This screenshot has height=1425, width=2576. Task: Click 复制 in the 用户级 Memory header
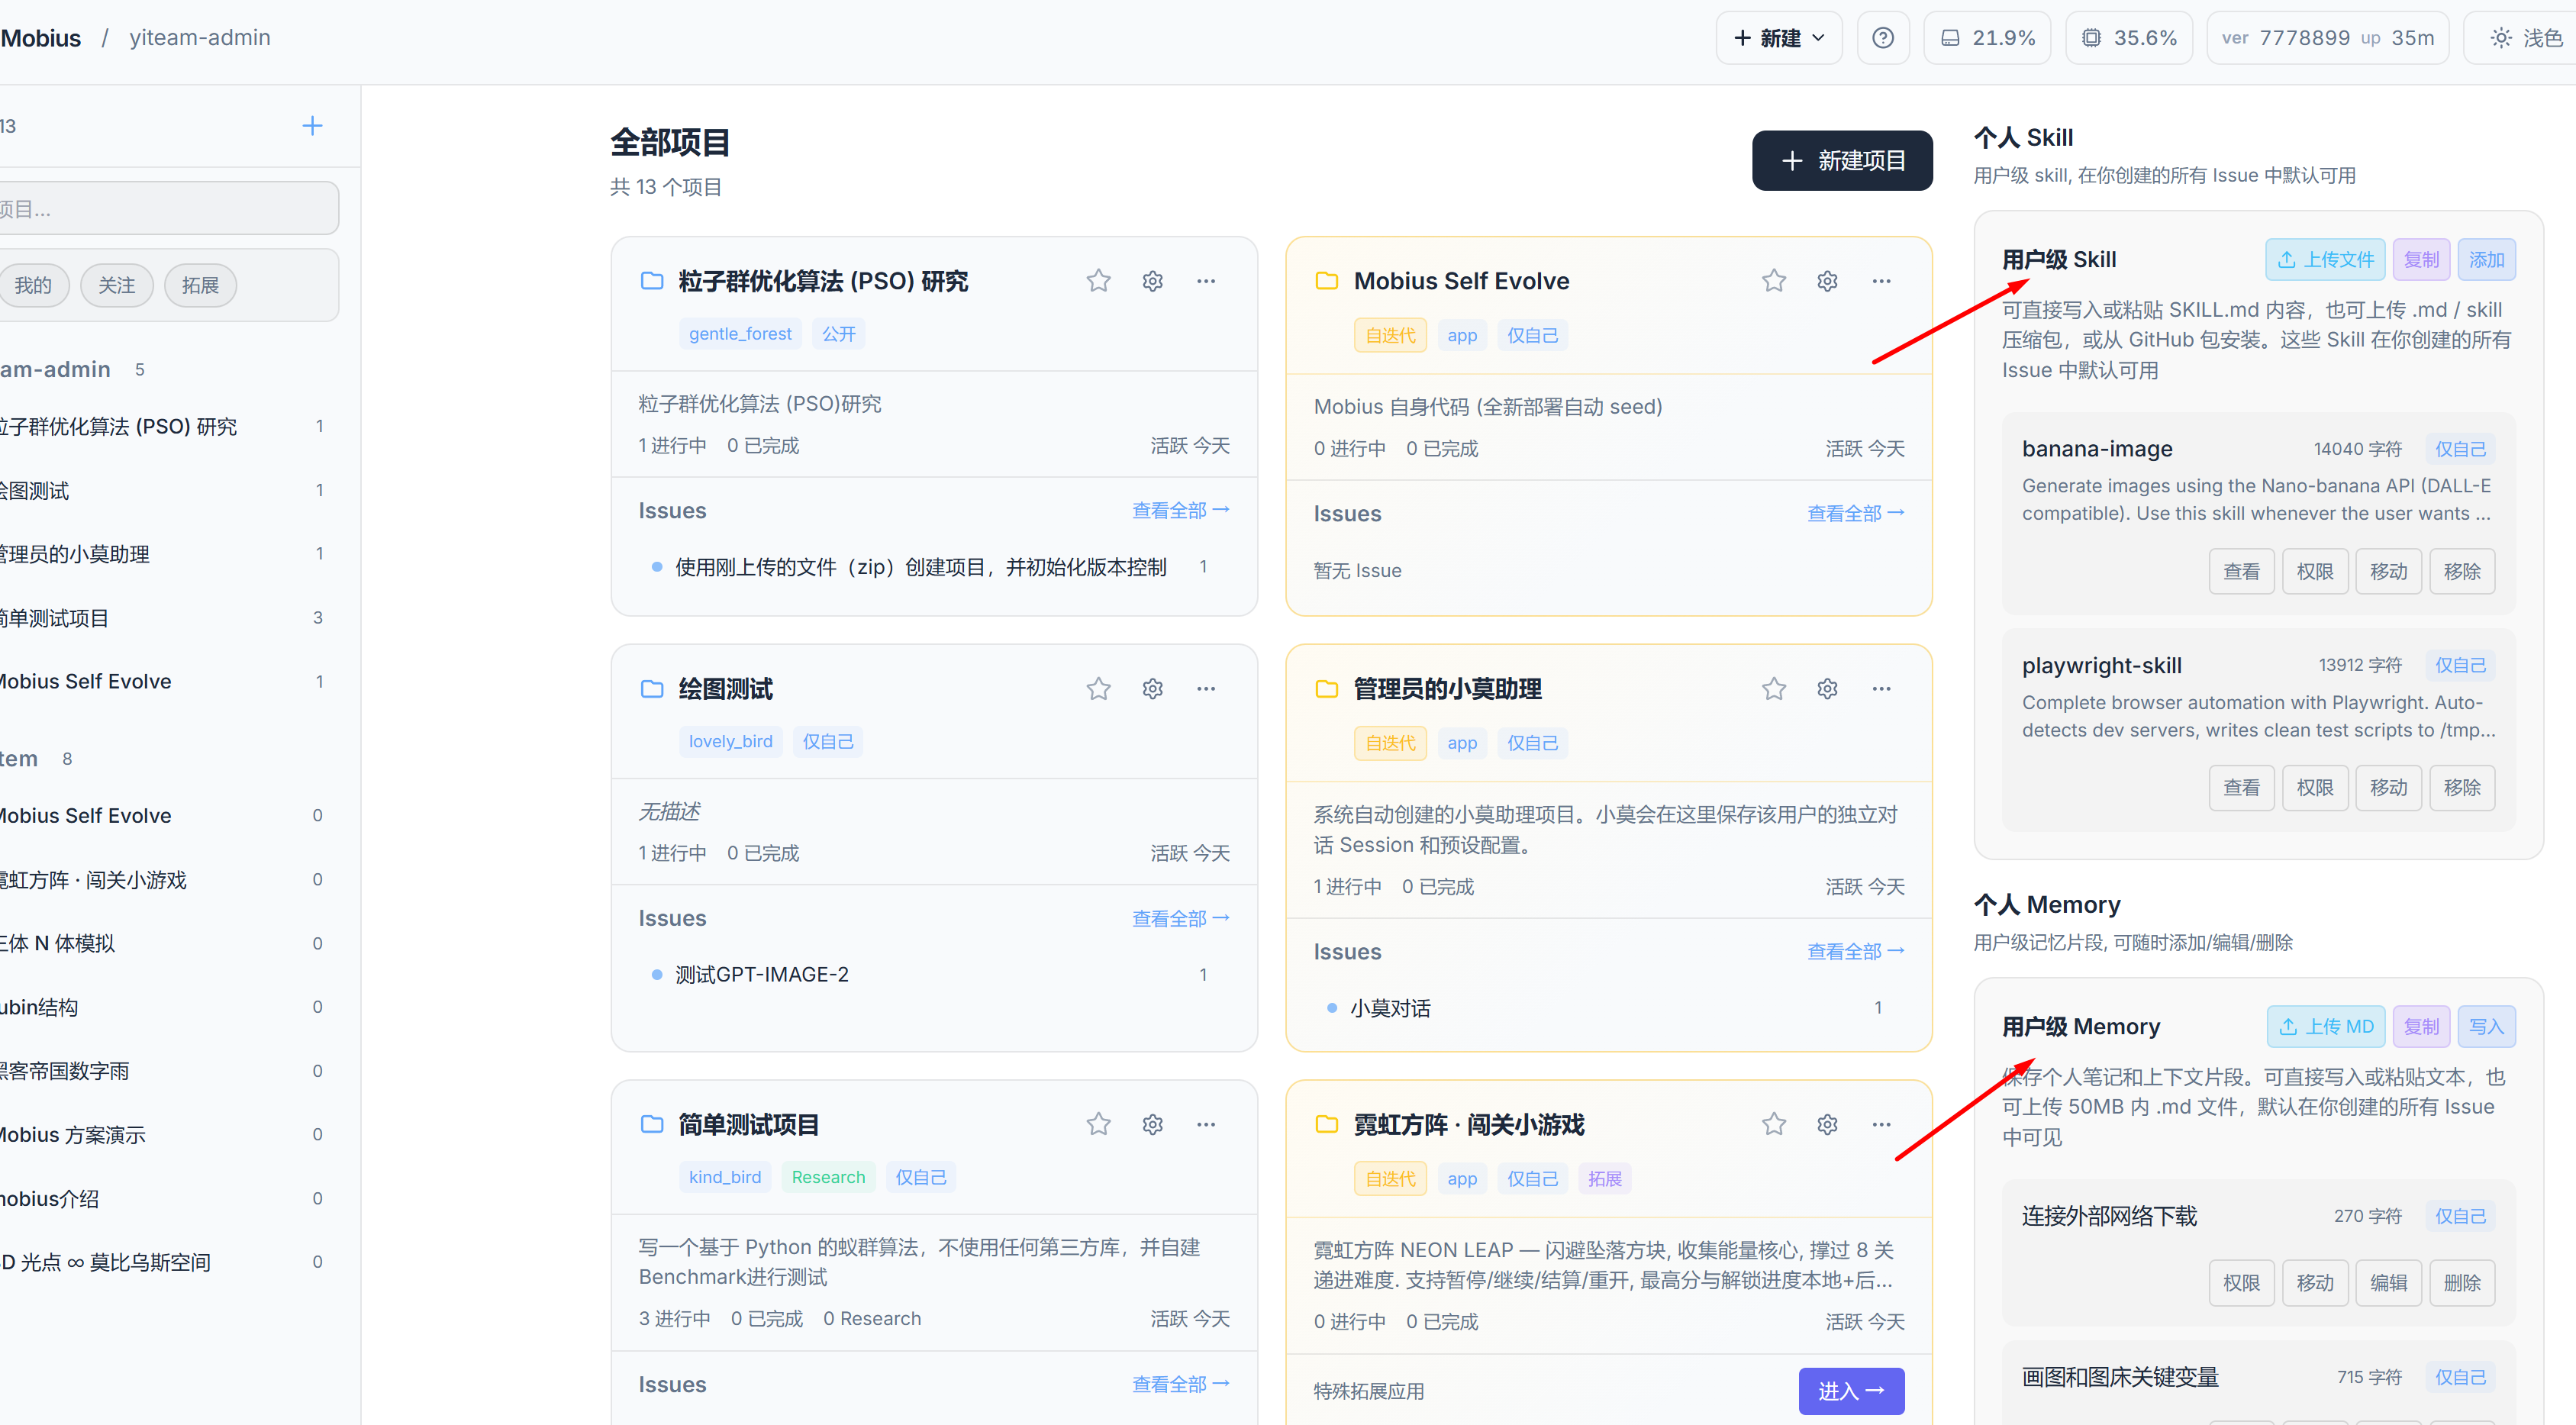pos(2421,1027)
